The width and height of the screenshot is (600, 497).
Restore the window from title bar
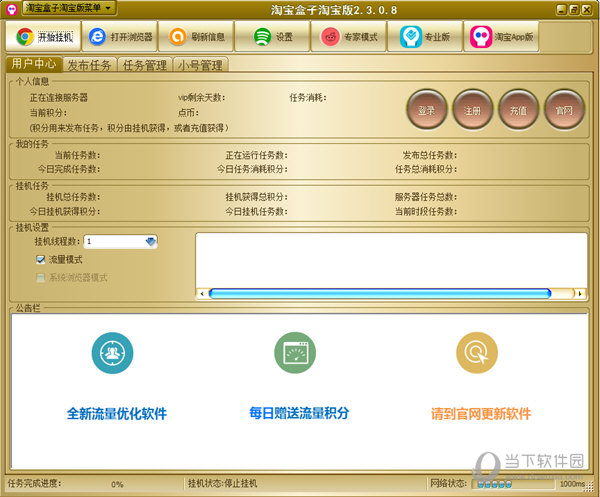click(574, 10)
